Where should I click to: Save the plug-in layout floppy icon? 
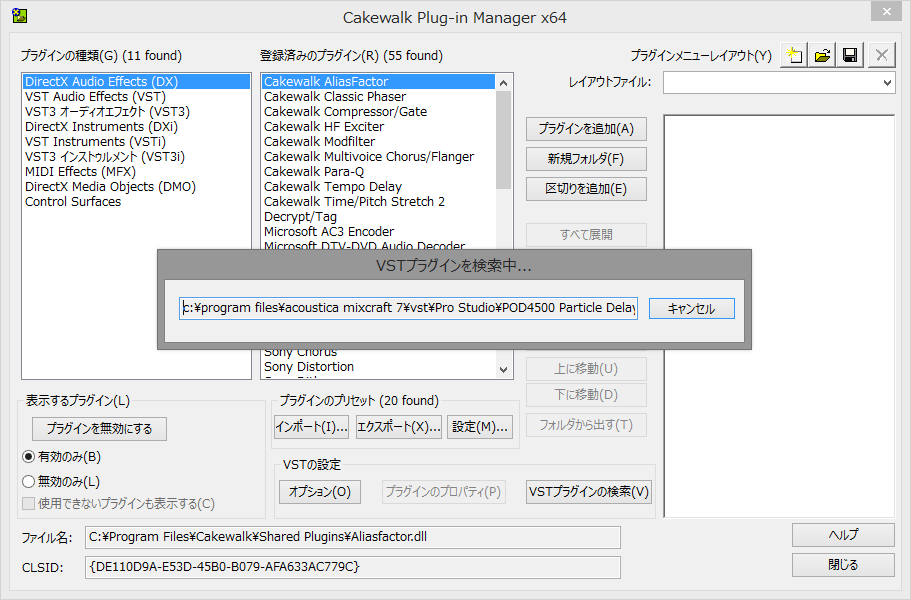click(x=850, y=56)
